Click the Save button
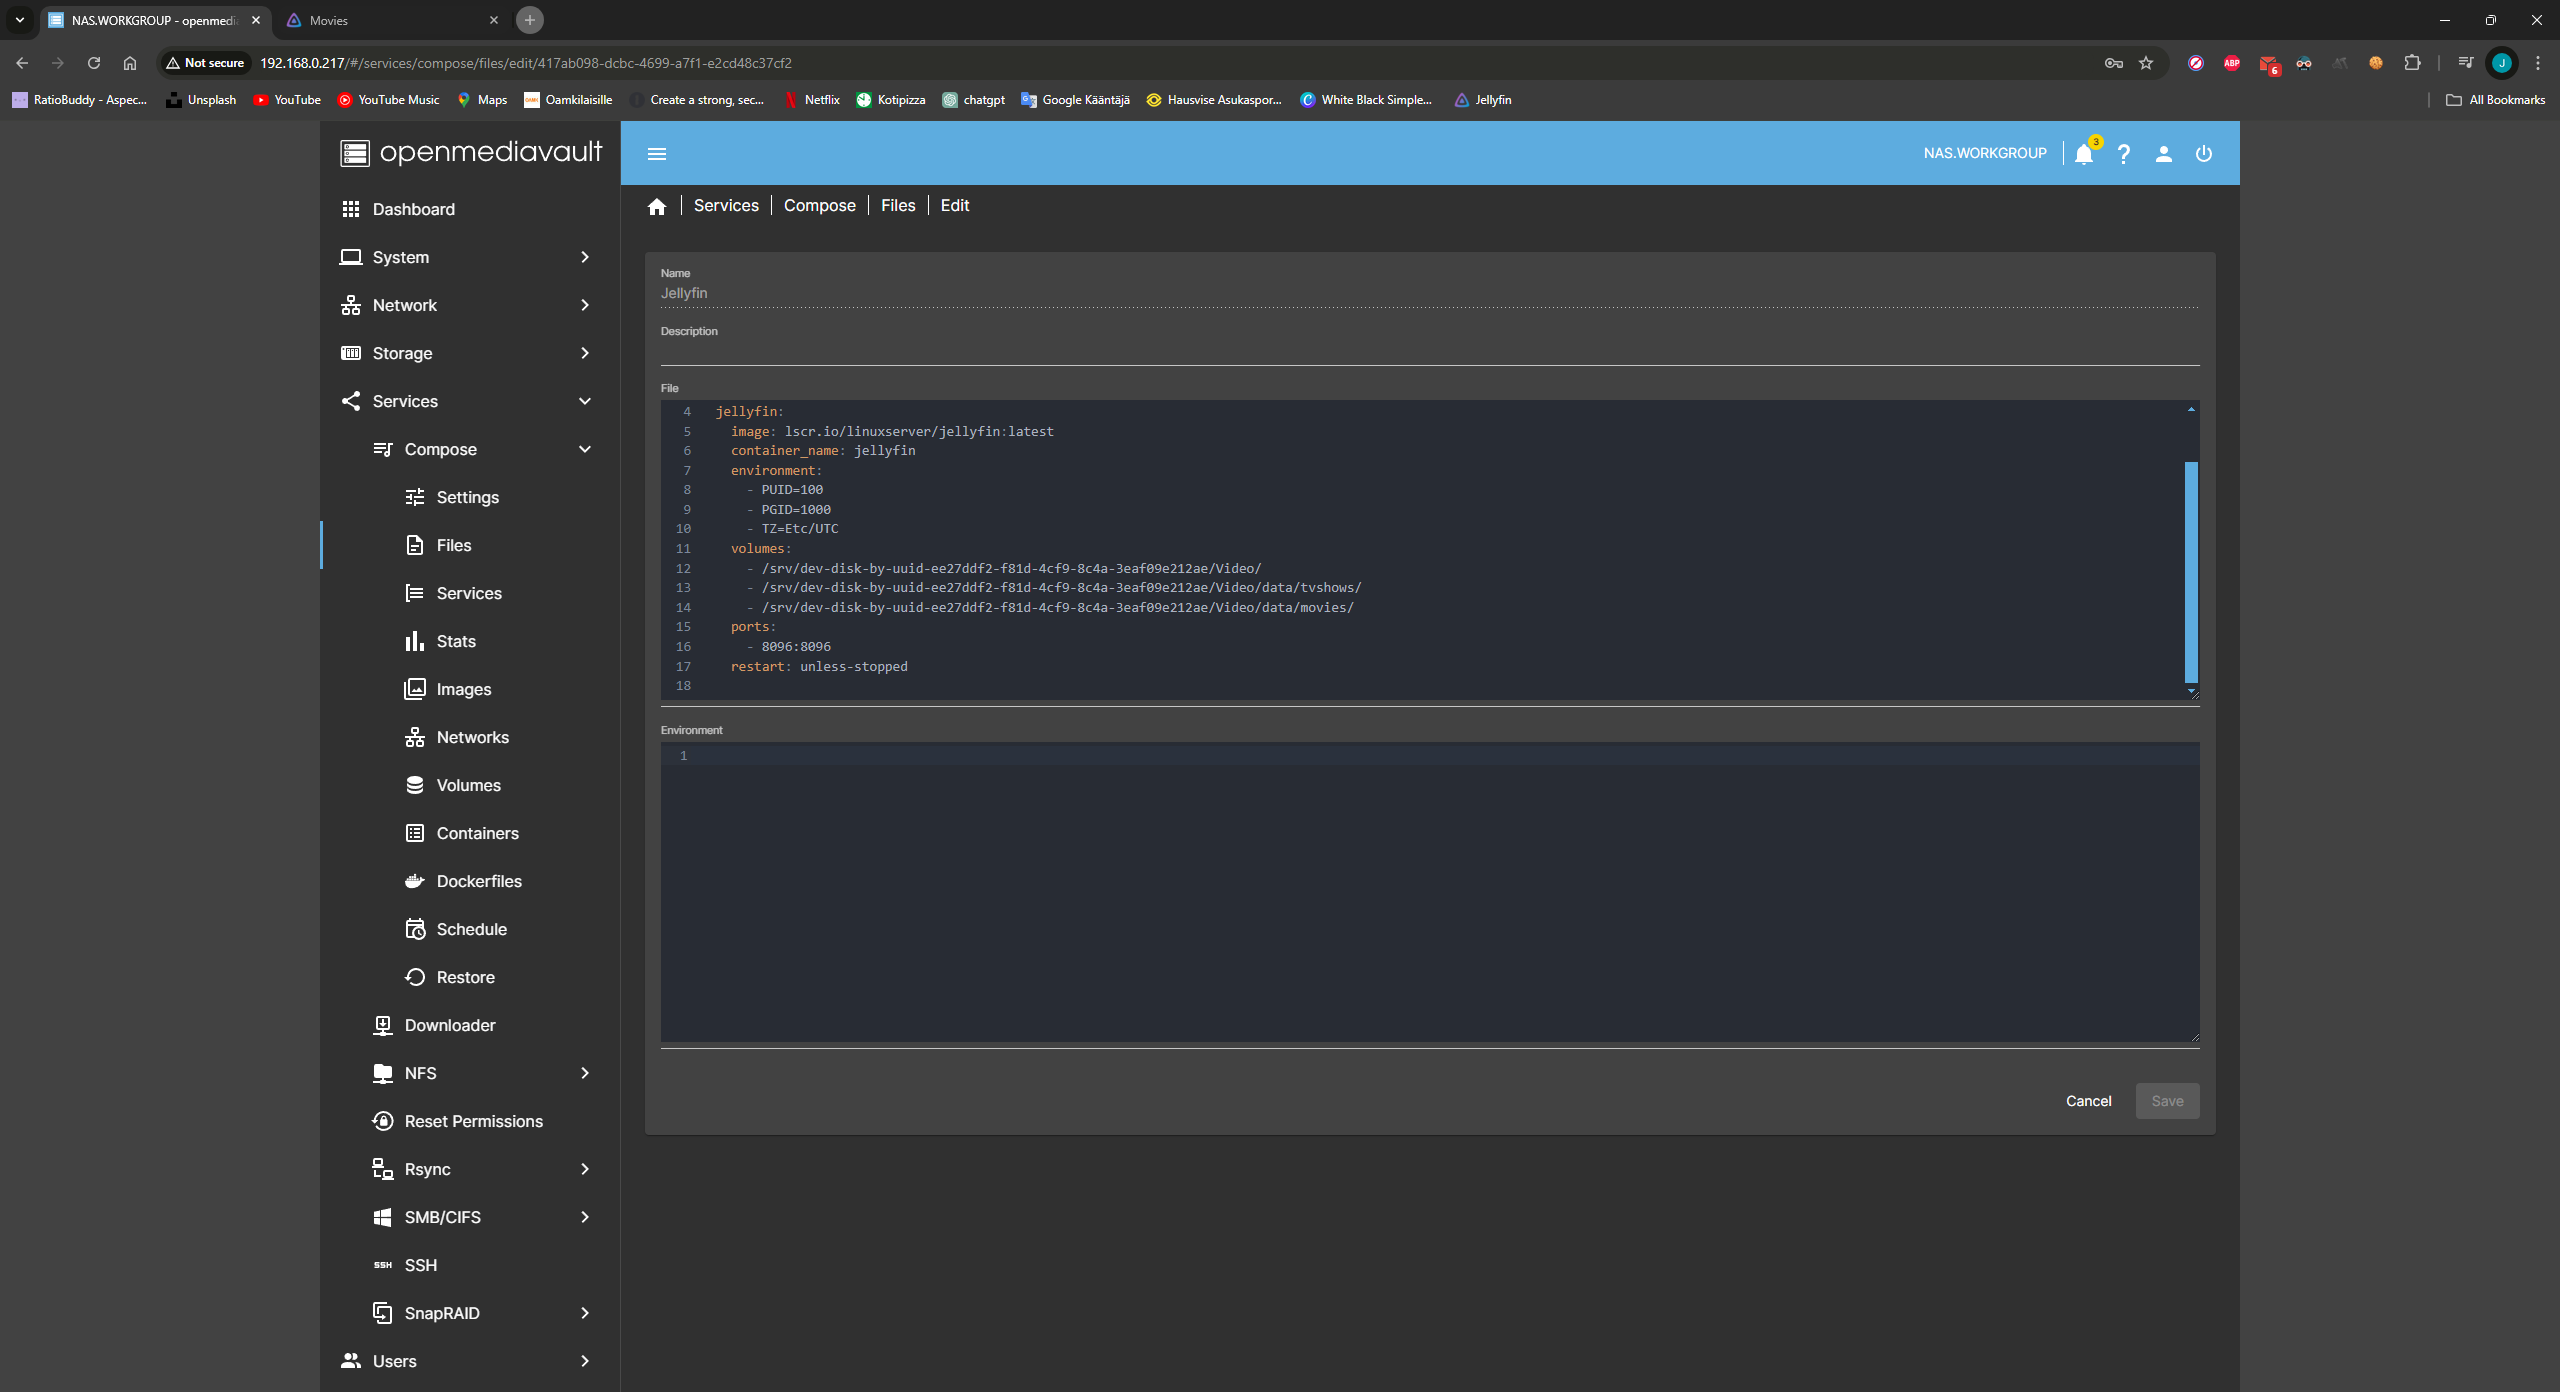This screenshot has height=1392, width=2560. [x=2167, y=1101]
